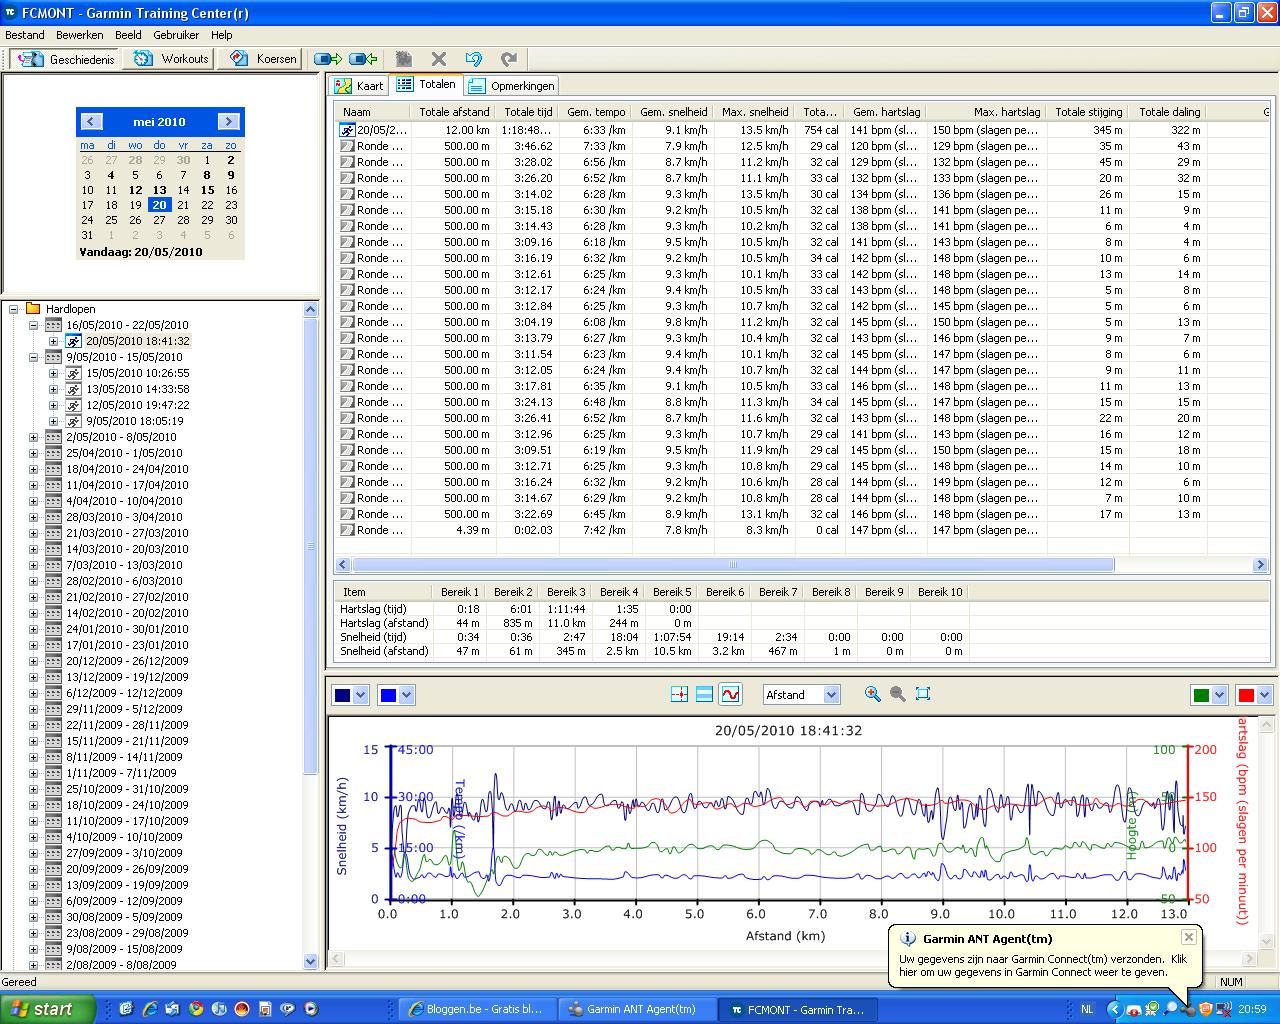Open dark blue speed color dropdown
Viewport: 1280px width, 1024px height.
tap(361, 695)
